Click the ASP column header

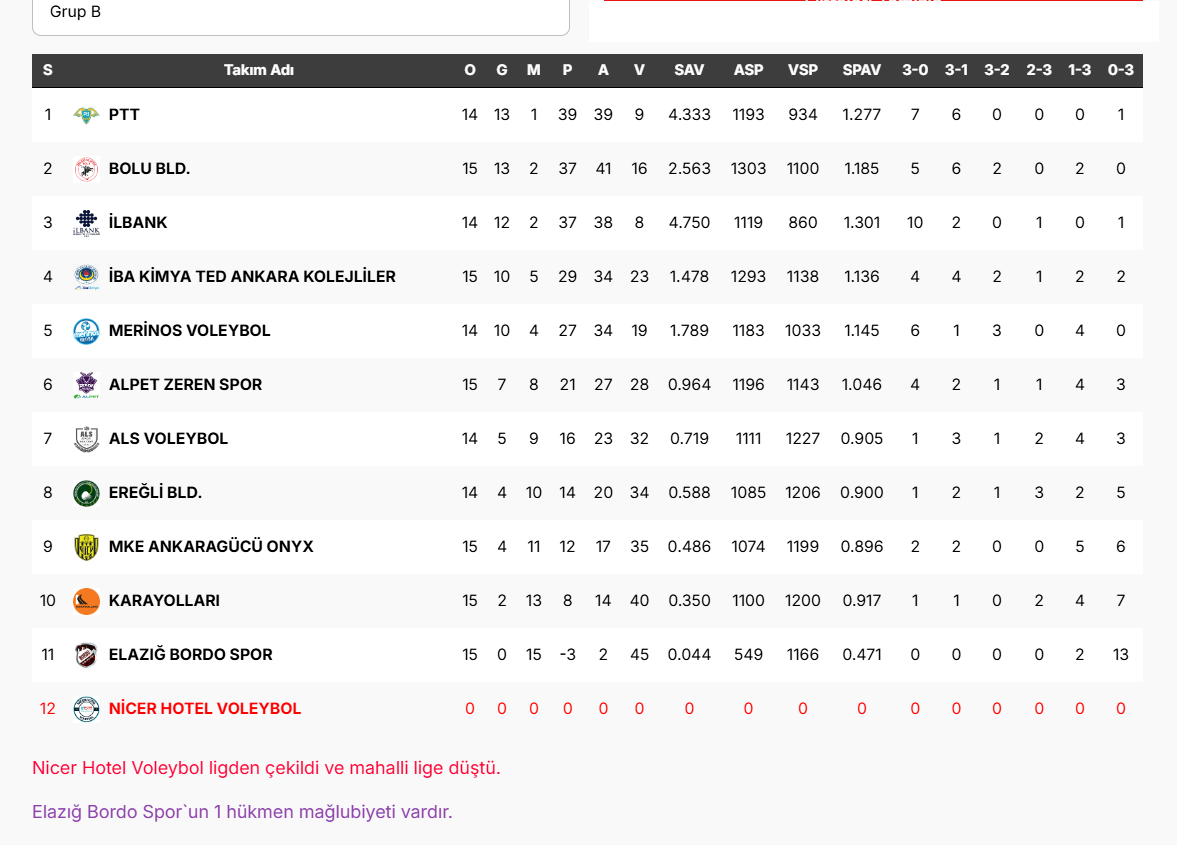click(748, 71)
